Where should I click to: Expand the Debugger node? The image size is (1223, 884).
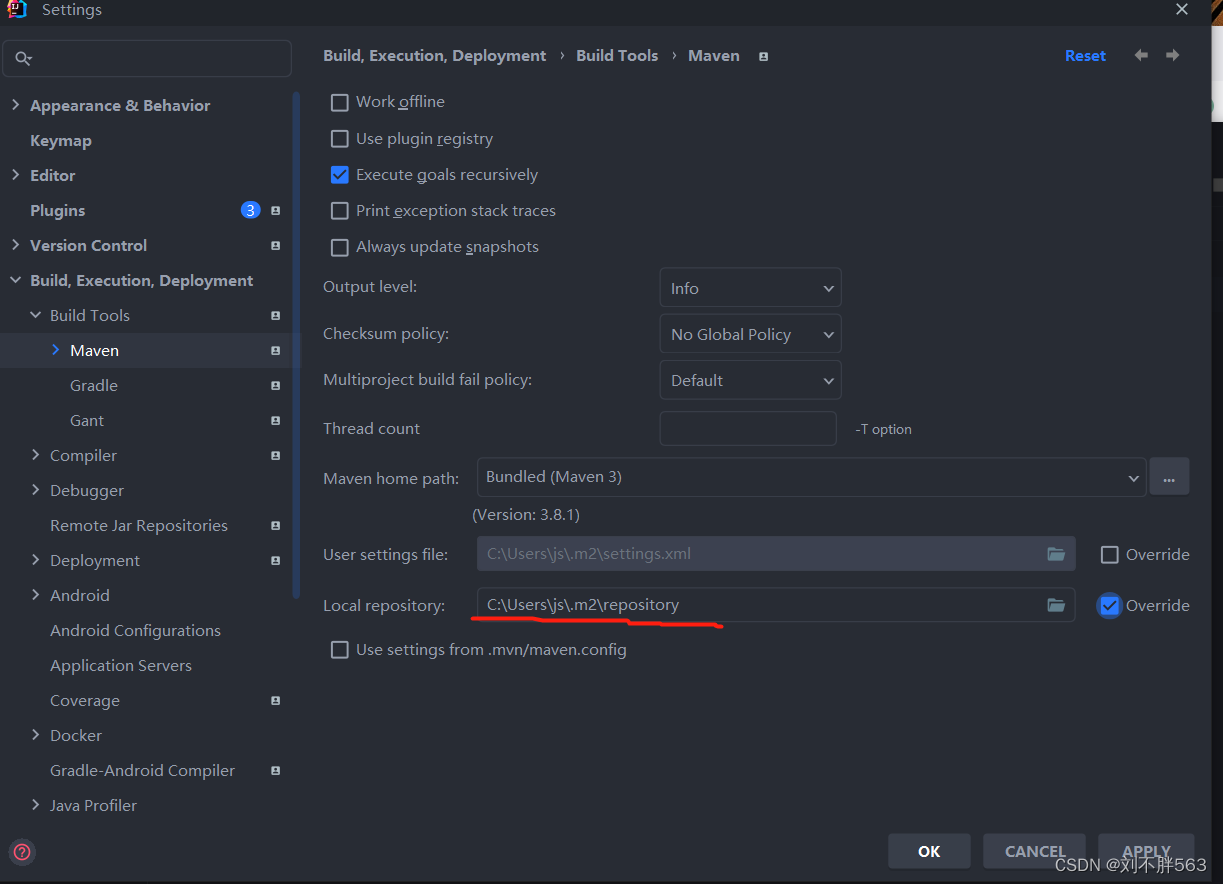tap(35, 490)
